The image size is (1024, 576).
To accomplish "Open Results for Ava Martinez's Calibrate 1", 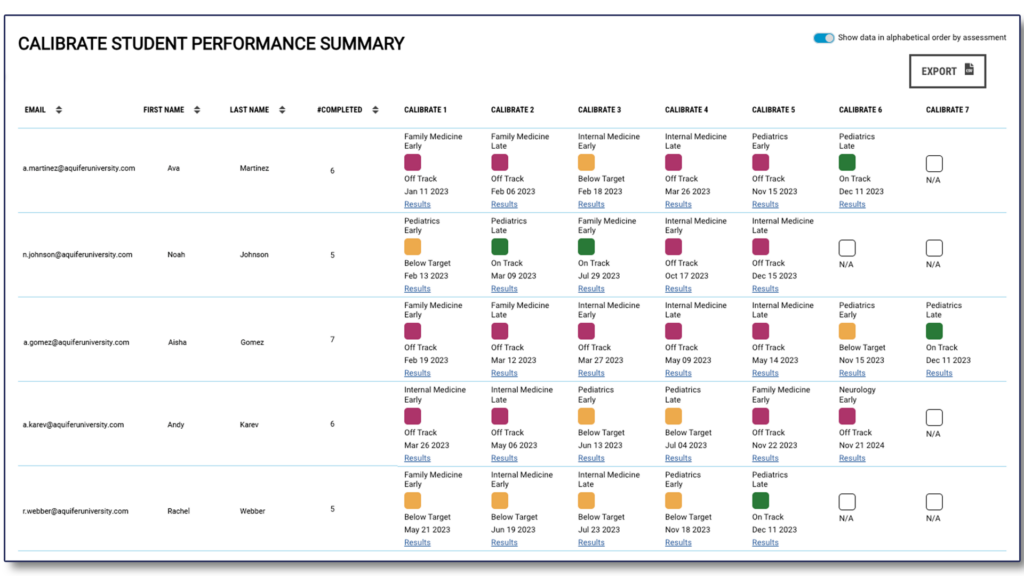I will tap(417, 205).
